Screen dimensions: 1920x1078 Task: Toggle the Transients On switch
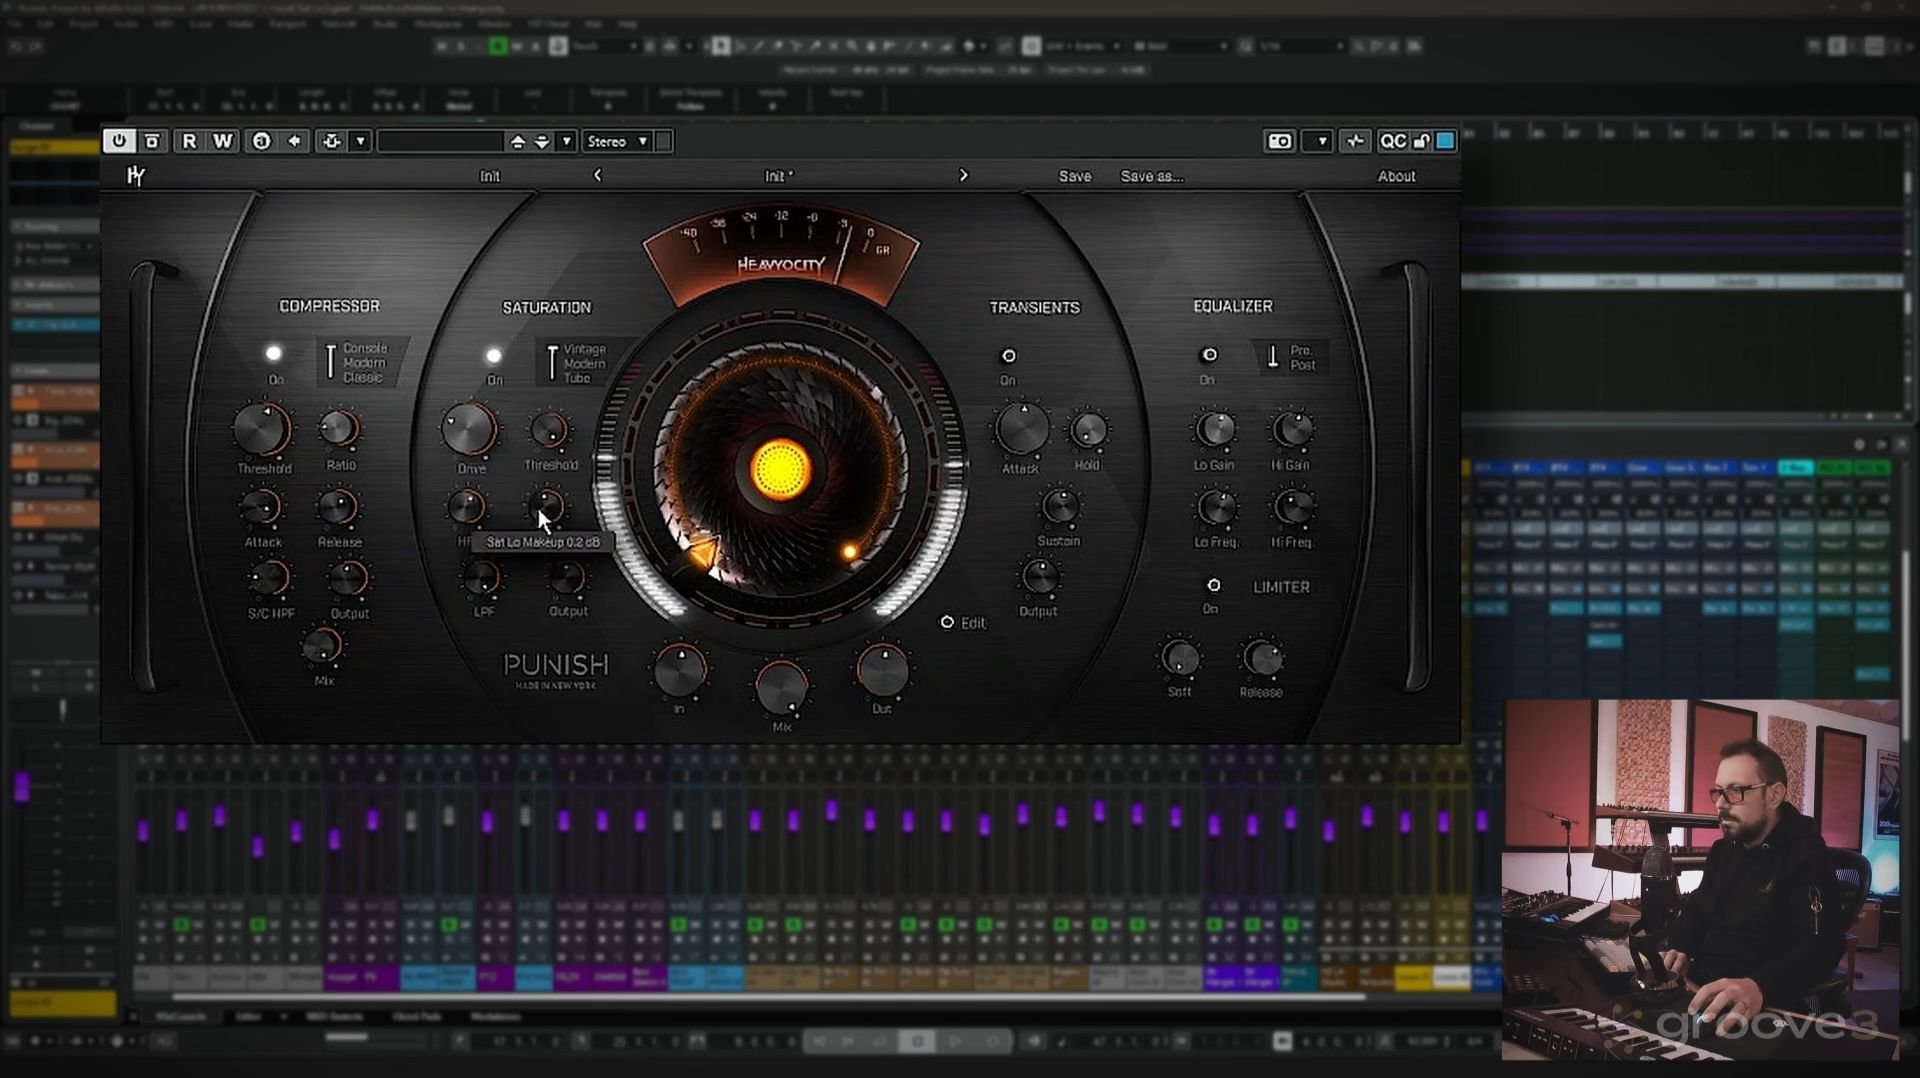click(1008, 356)
